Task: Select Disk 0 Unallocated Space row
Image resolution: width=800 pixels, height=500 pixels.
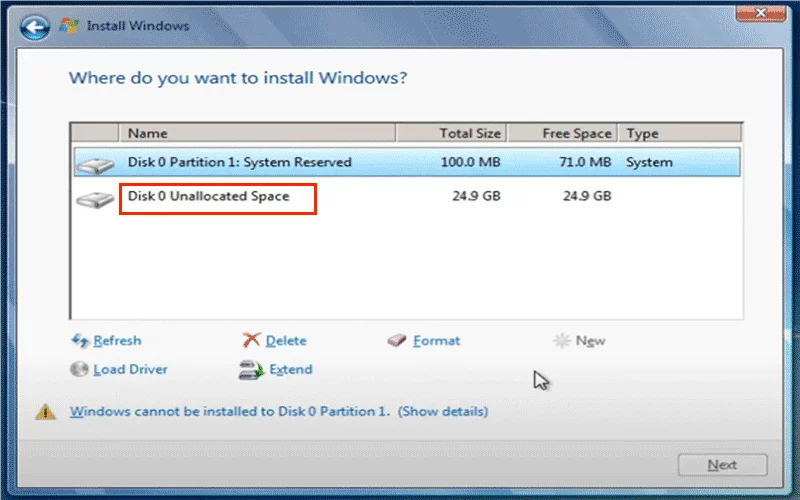Action: coord(407,196)
